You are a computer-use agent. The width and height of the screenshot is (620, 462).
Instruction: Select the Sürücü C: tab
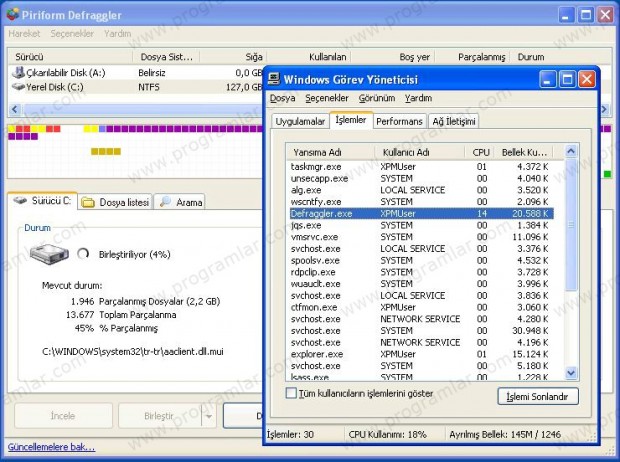coord(42,201)
